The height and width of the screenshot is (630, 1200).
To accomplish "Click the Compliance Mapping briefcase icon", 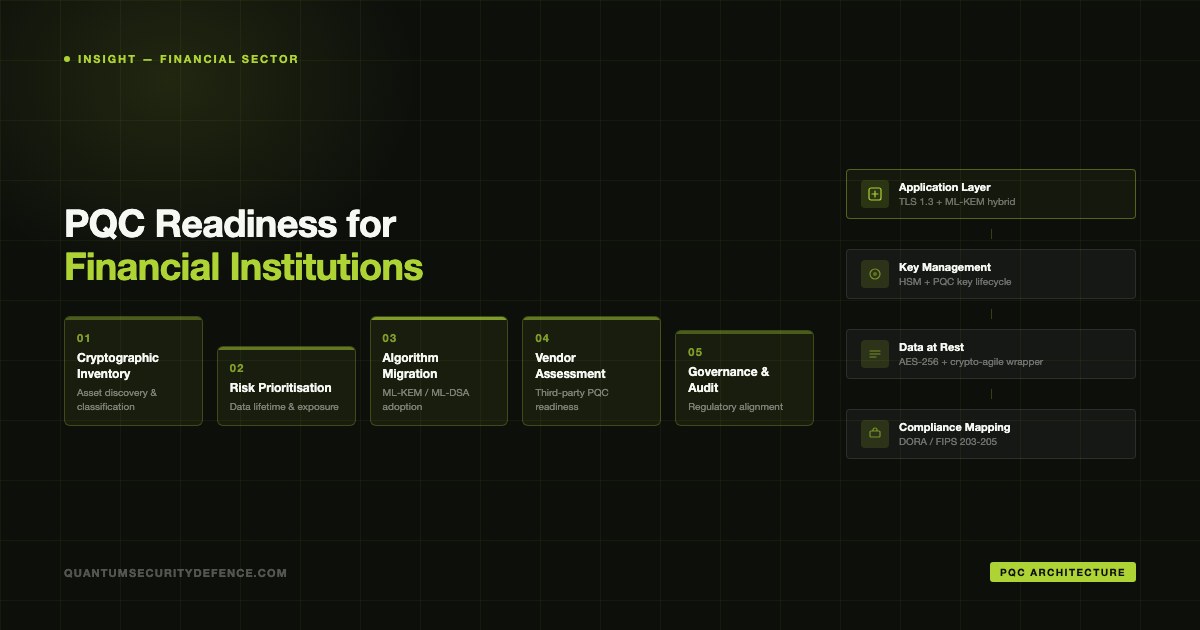I will click(x=875, y=434).
